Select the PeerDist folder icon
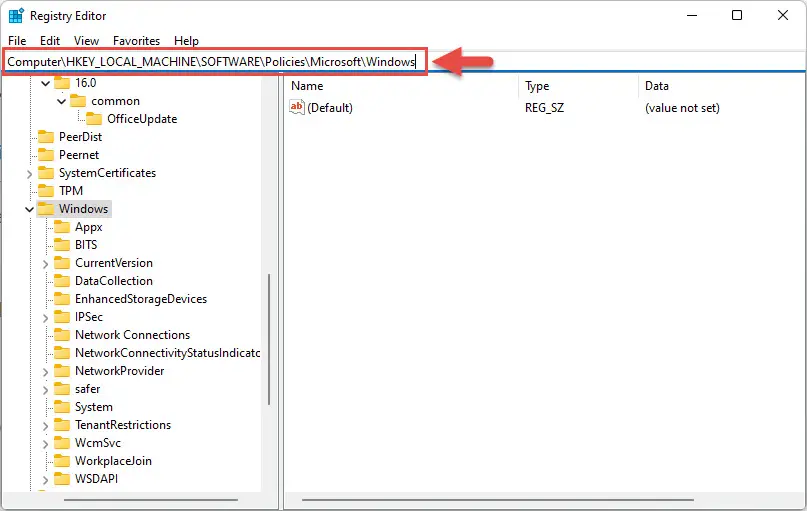 click(46, 136)
